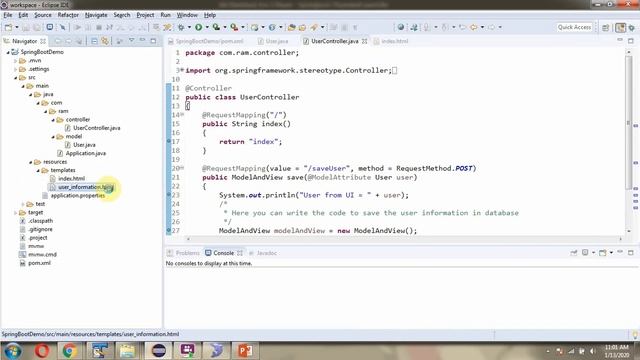Click the Debug bug icon in toolbar
Screen dimensions: 640x360
(x=181, y=27)
